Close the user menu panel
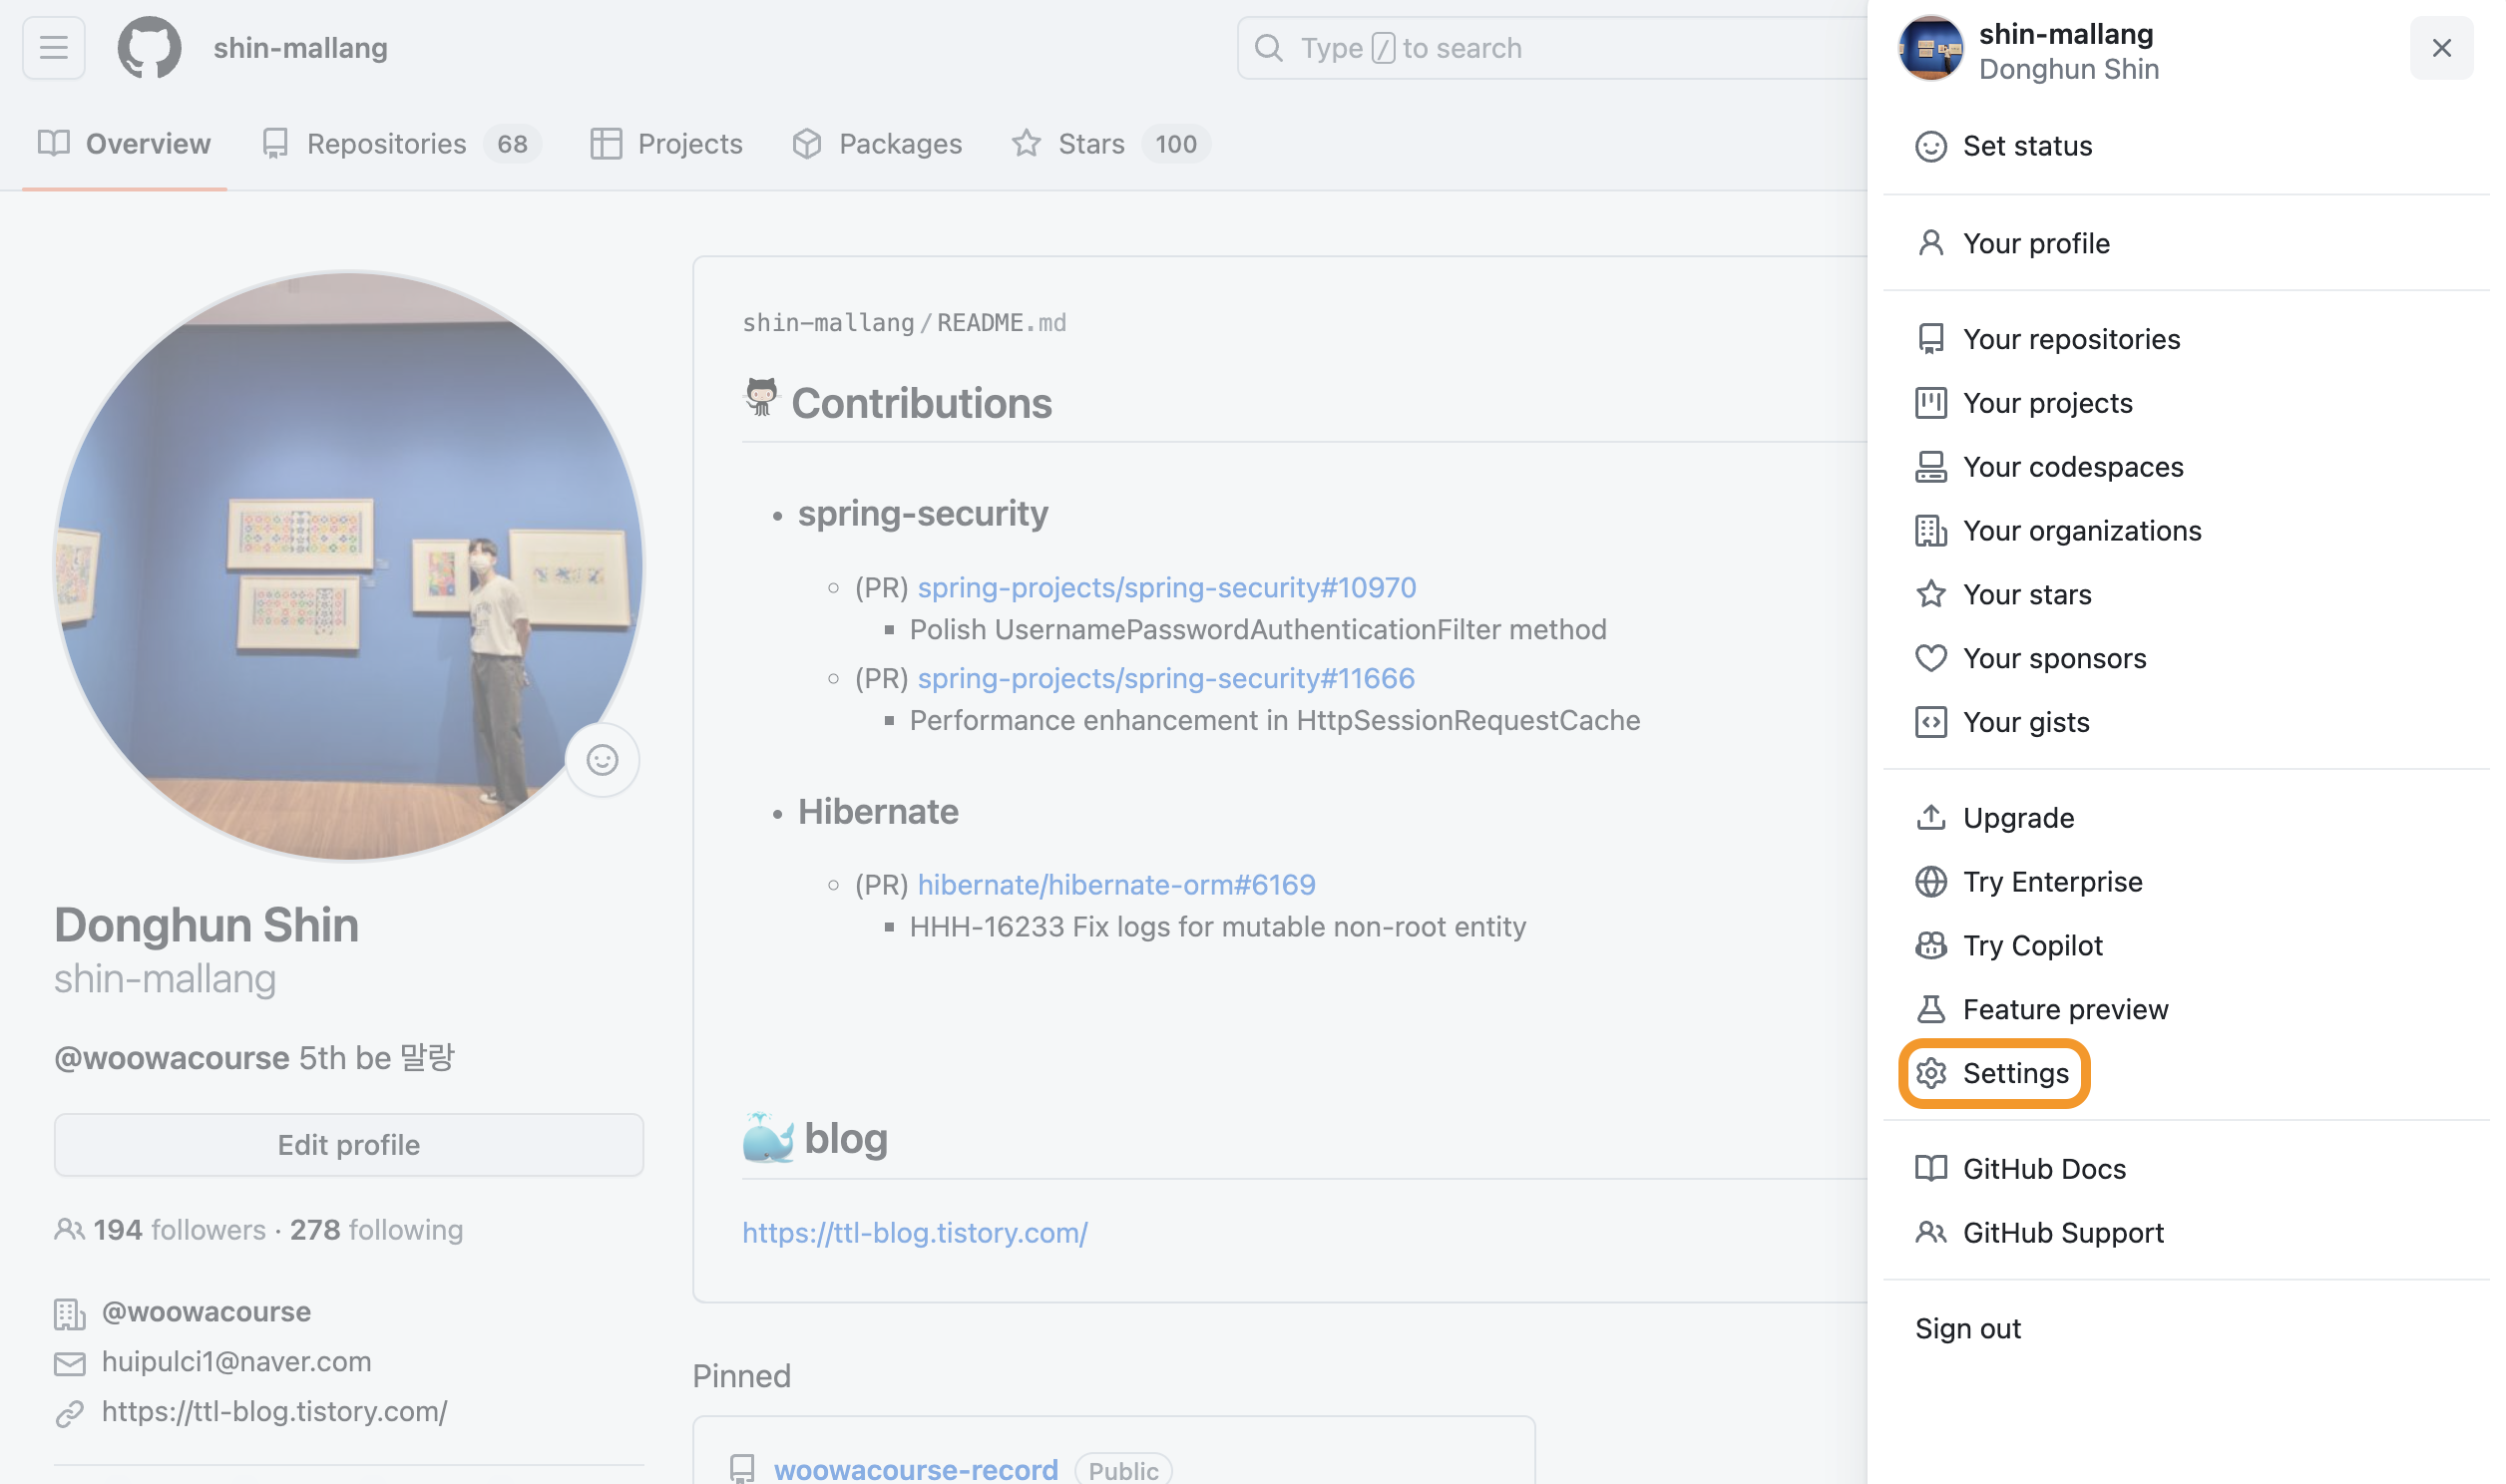Viewport: 2506px width, 1484px height. pyautogui.click(x=2441, y=47)
